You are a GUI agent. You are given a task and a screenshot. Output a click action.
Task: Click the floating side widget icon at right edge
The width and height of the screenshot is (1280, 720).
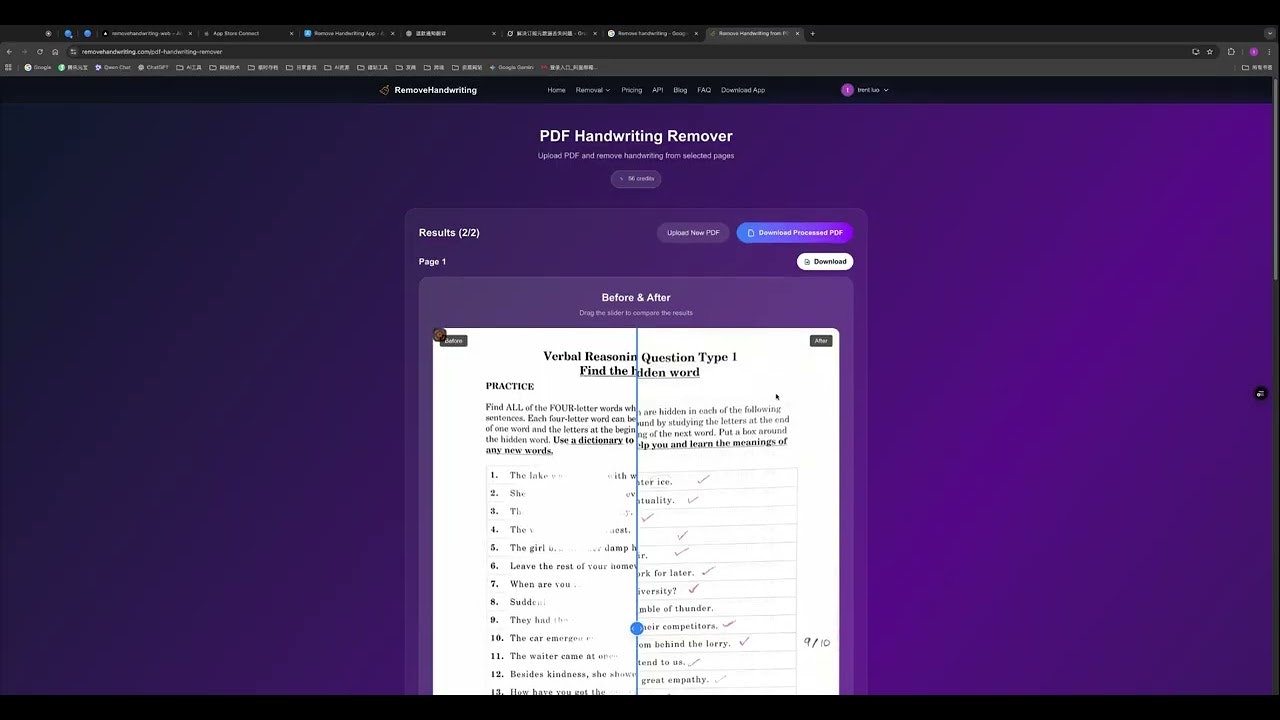coord(1261,394)
